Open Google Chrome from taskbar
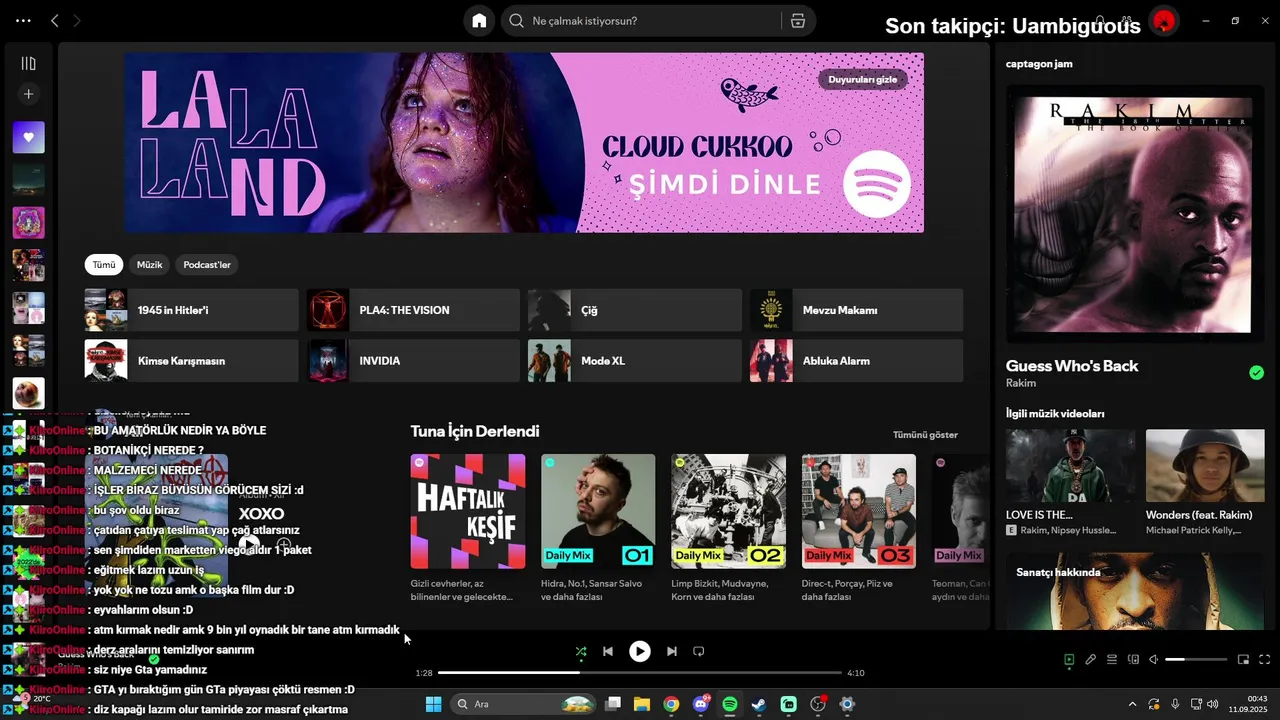Viewport: 1280px width, 720px height. click(x=671, y=704)
